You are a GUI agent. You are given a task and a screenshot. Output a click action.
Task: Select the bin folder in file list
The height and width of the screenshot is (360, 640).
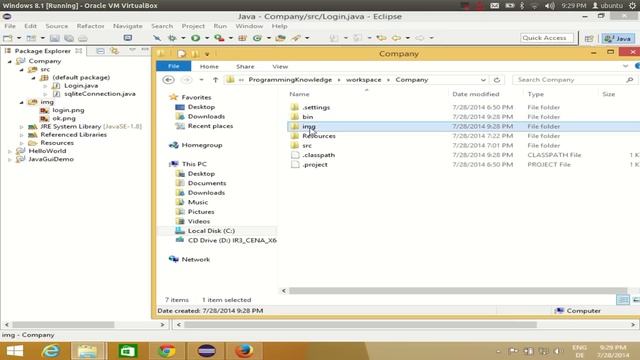point(307,117)
